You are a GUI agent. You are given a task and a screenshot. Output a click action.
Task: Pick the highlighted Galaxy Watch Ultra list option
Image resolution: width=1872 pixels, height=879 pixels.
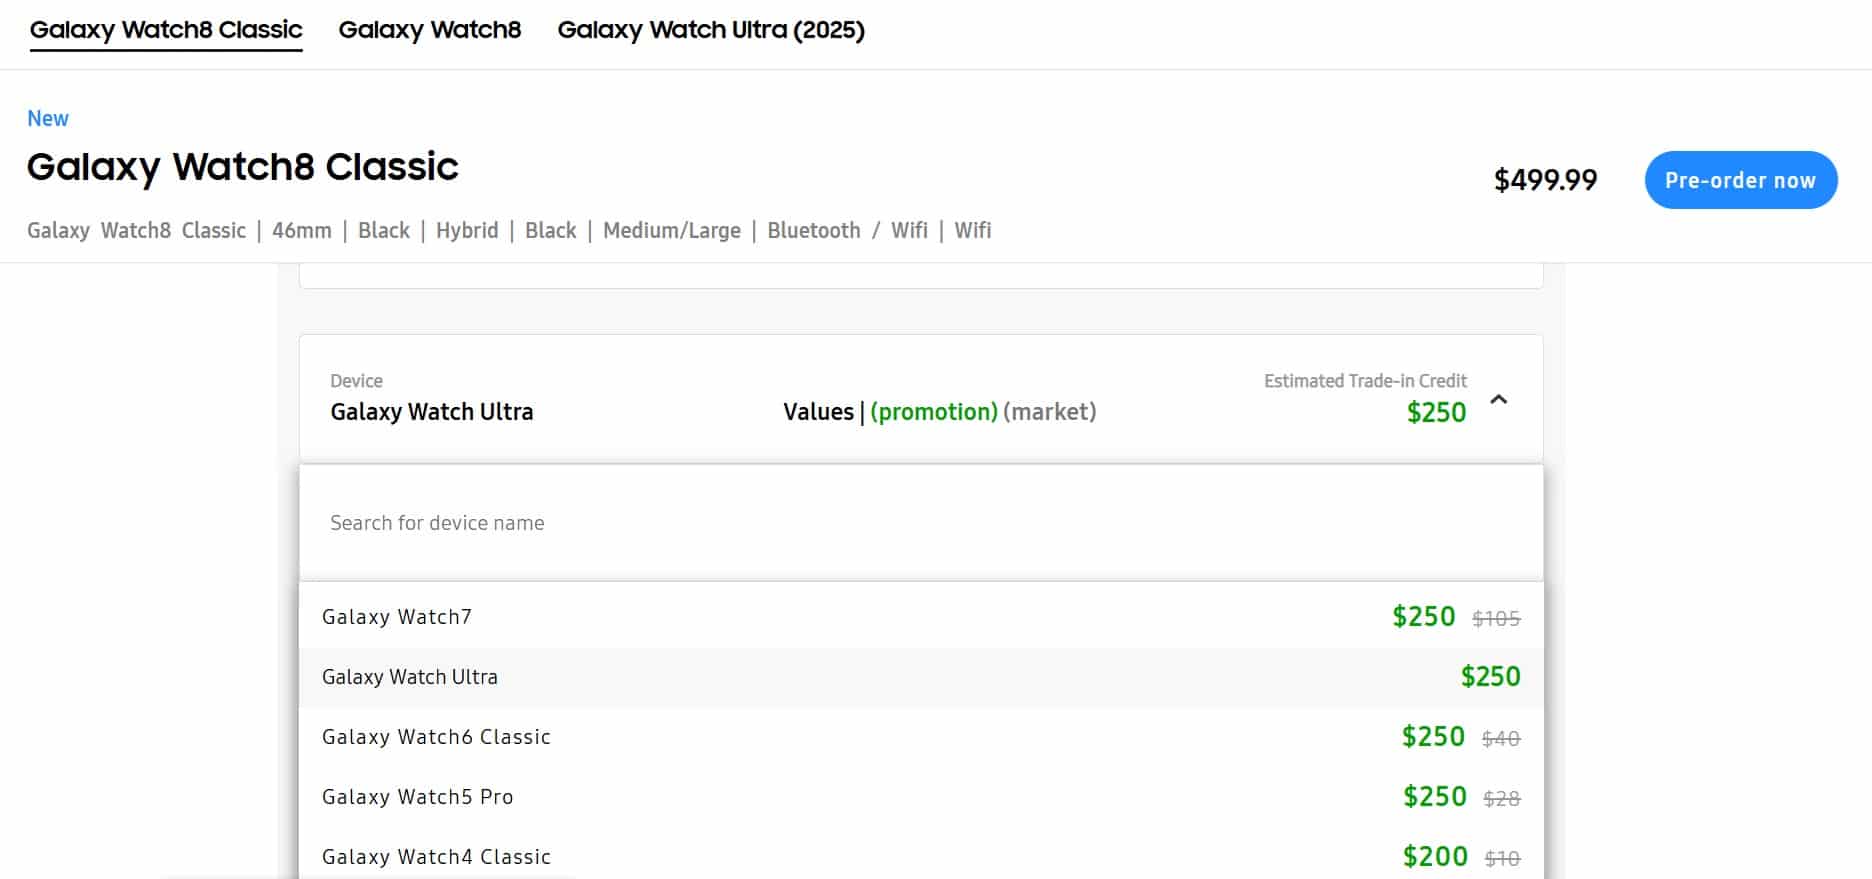[x=410, y=677]
